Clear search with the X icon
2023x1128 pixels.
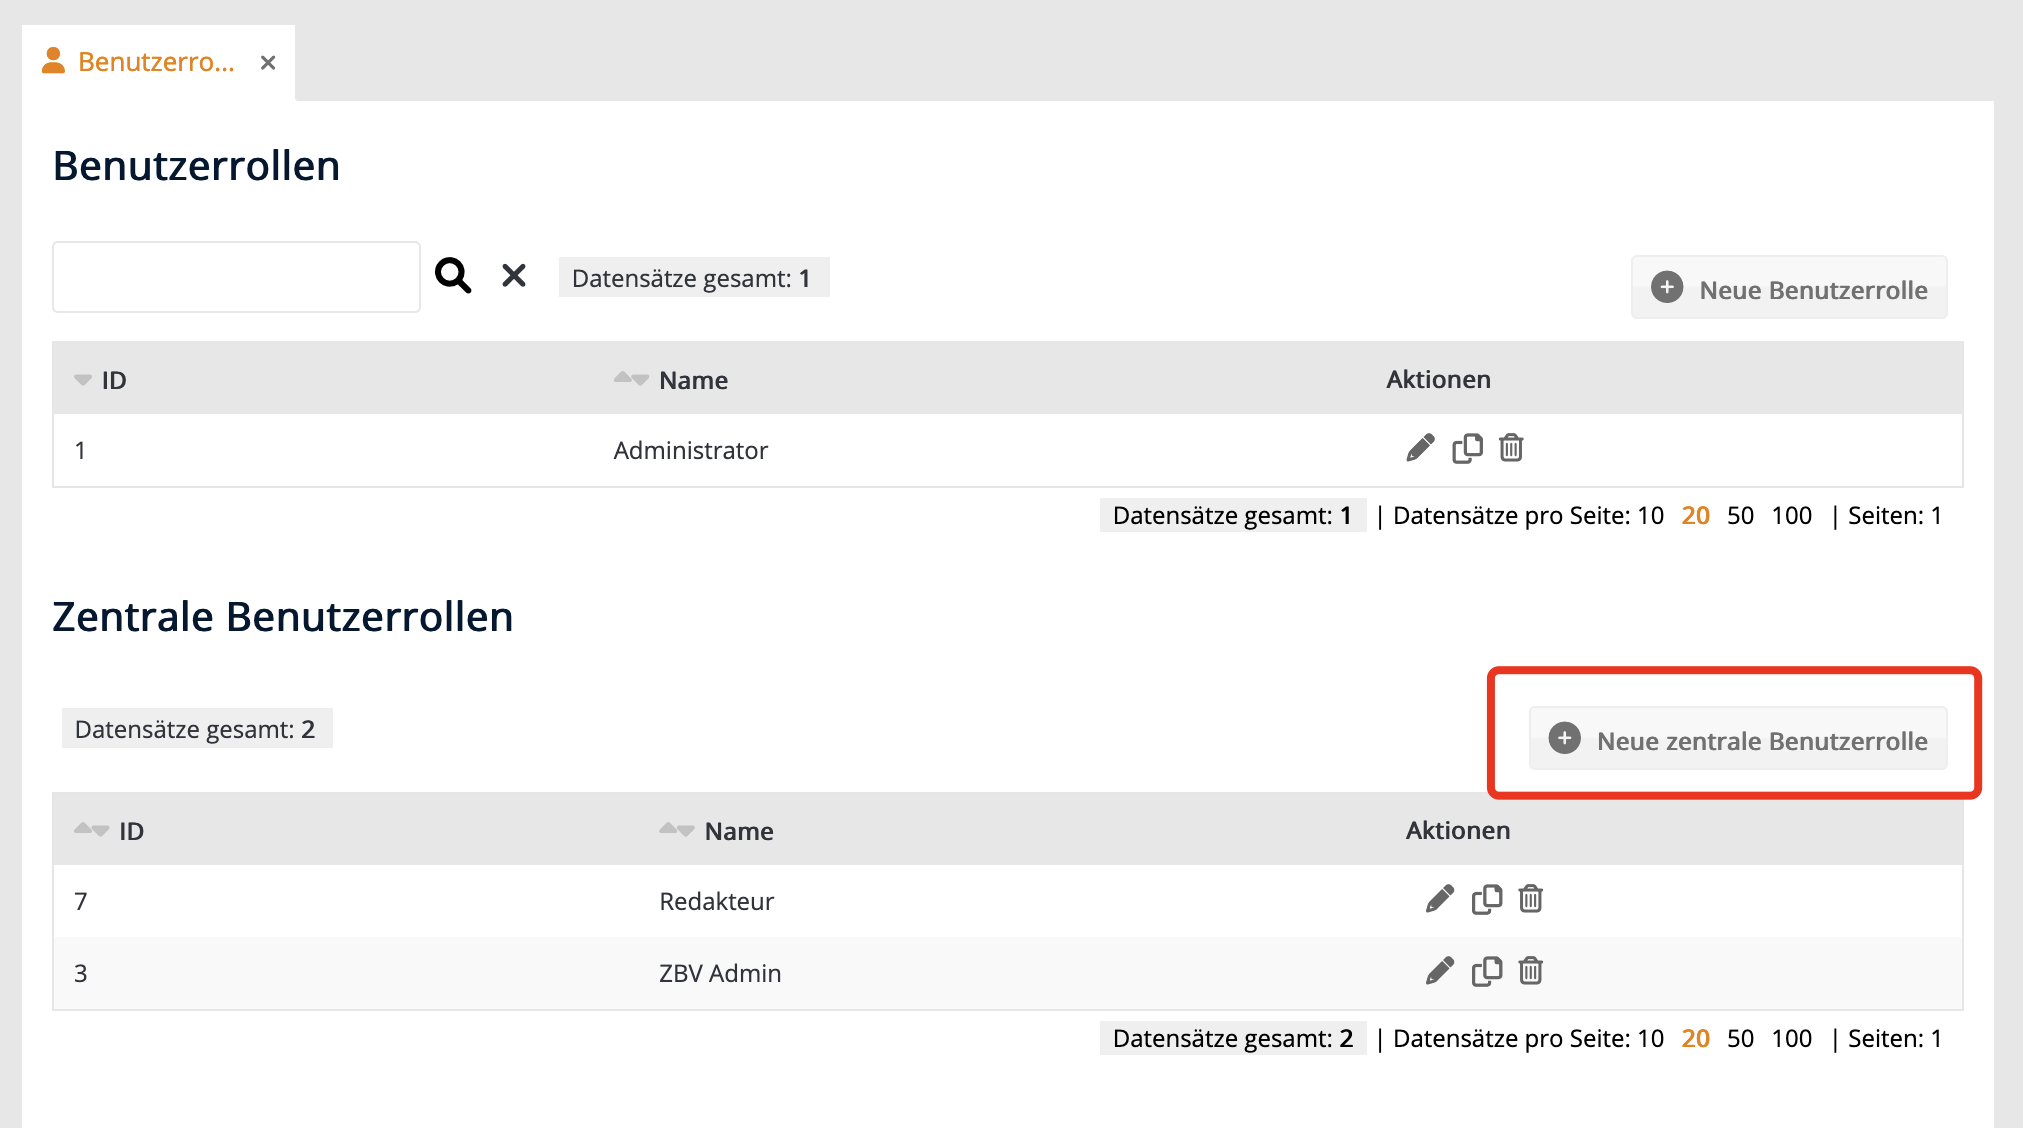click(x=514, y=275)
